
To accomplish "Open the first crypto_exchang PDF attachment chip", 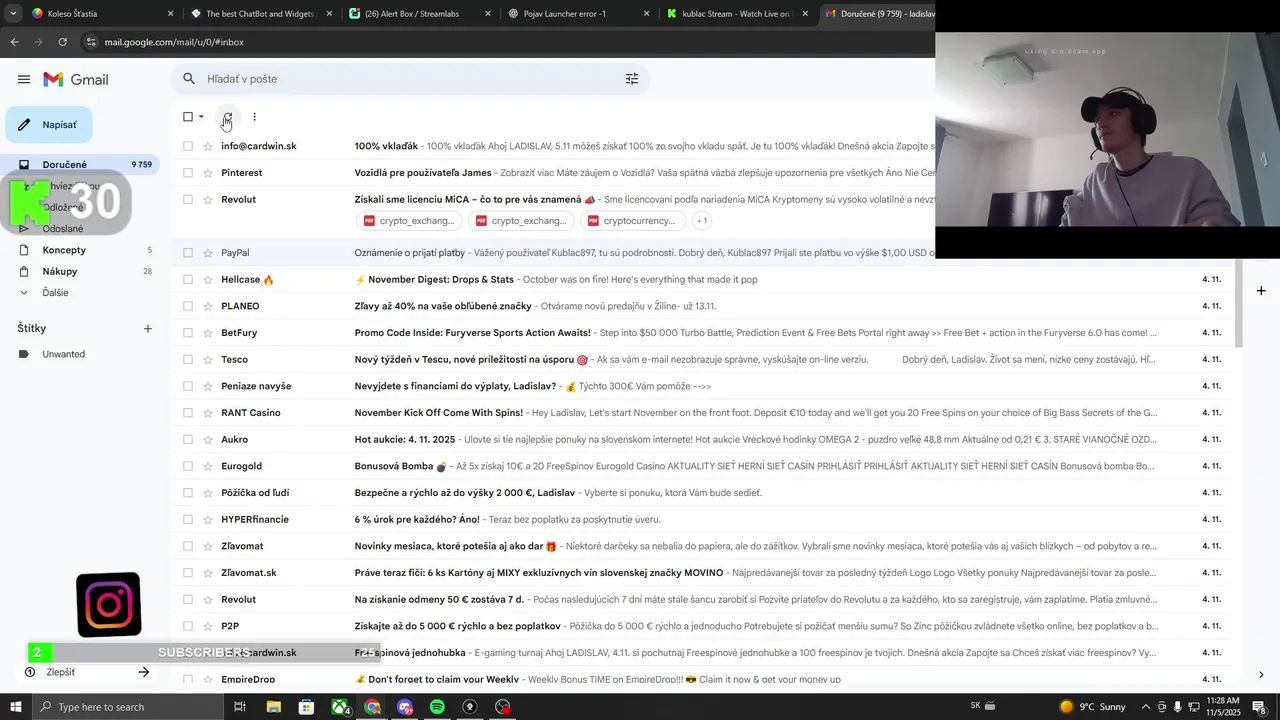I will [409, 221].
